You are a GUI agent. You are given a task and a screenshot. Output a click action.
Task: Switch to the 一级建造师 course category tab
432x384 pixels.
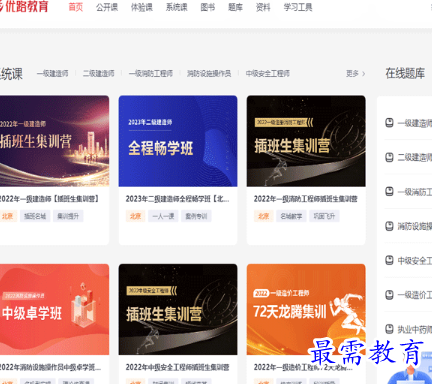(x=53, y=73)
